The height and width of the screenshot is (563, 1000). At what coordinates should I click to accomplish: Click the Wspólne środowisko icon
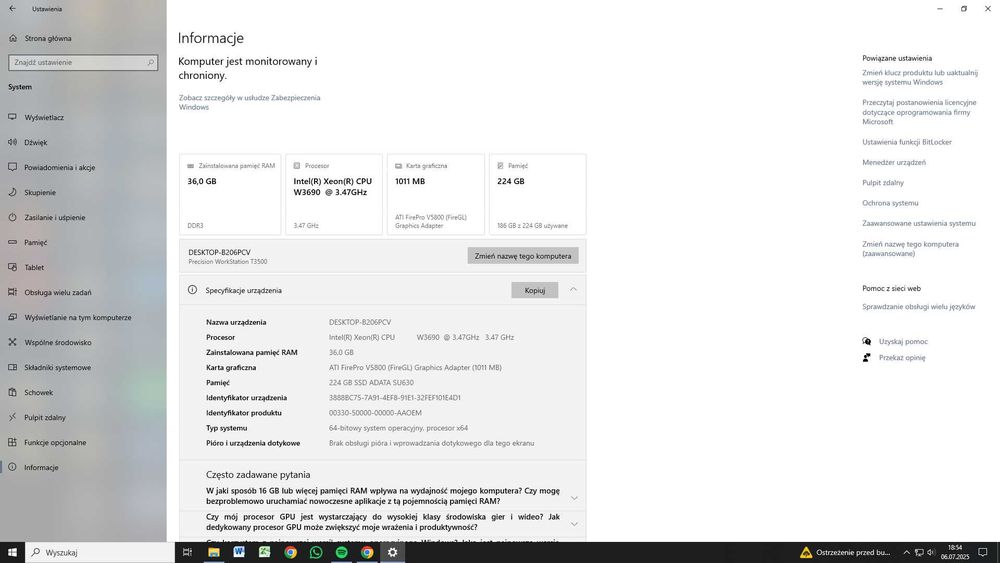pyautogui.click(x=12, y=342)
